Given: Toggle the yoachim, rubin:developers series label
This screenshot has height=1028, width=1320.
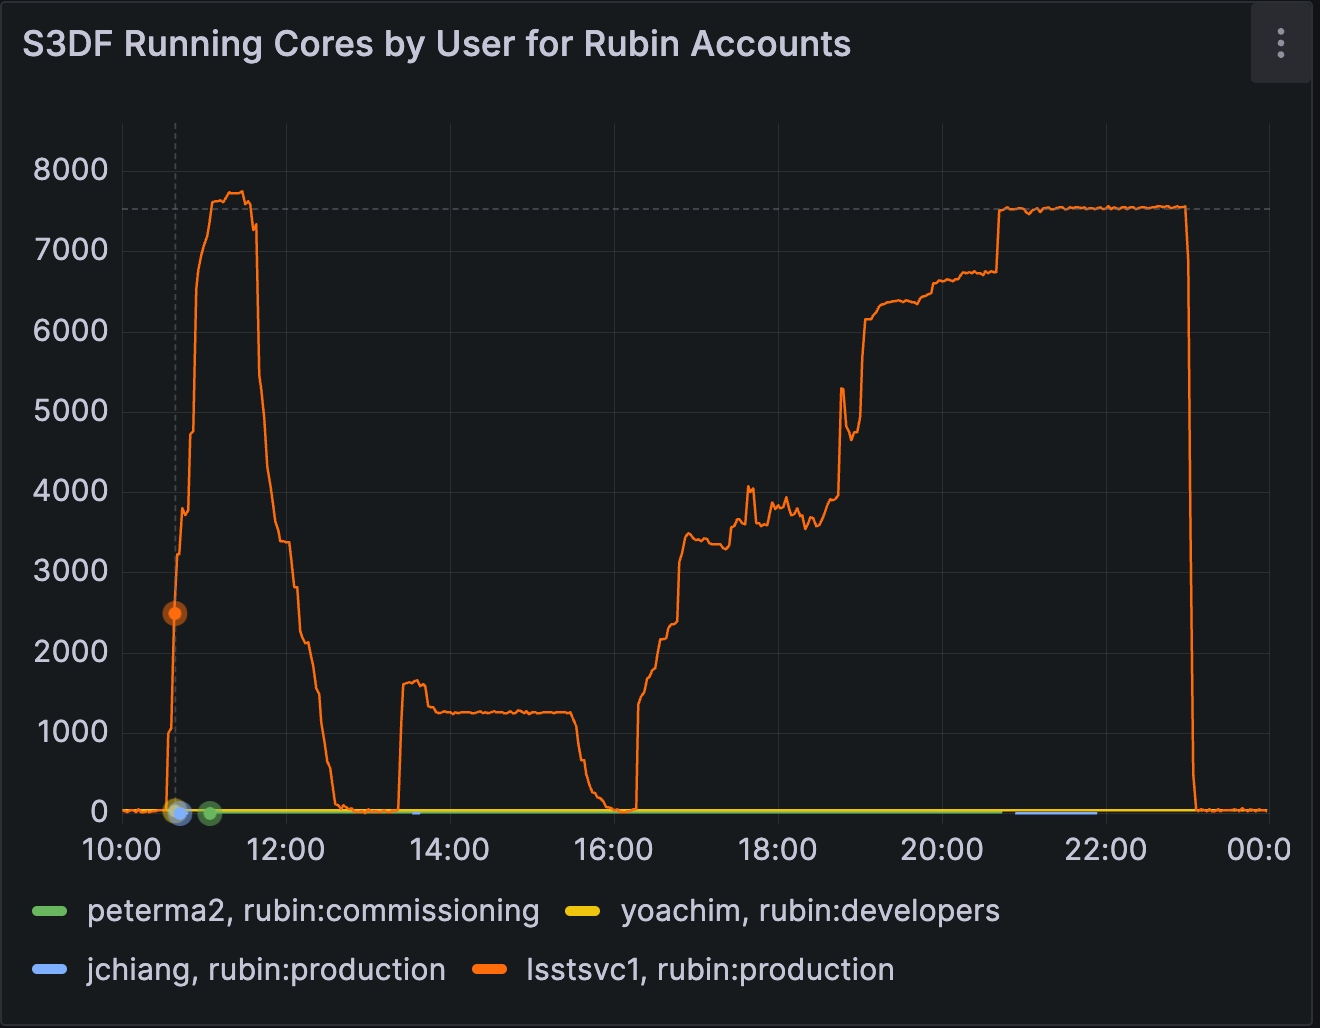Looking at the screenshot, I should click(809, 911).
